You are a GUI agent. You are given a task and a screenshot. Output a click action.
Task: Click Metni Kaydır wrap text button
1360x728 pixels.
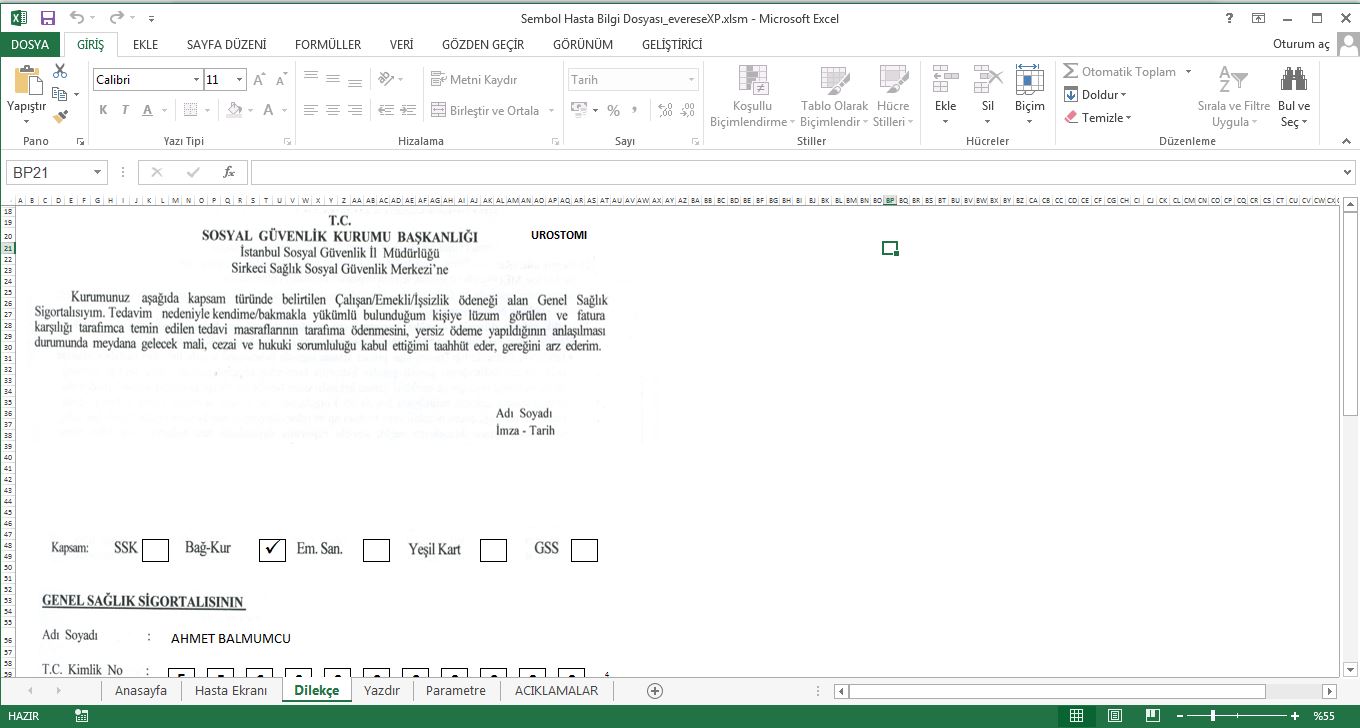[x=474, y=79]
